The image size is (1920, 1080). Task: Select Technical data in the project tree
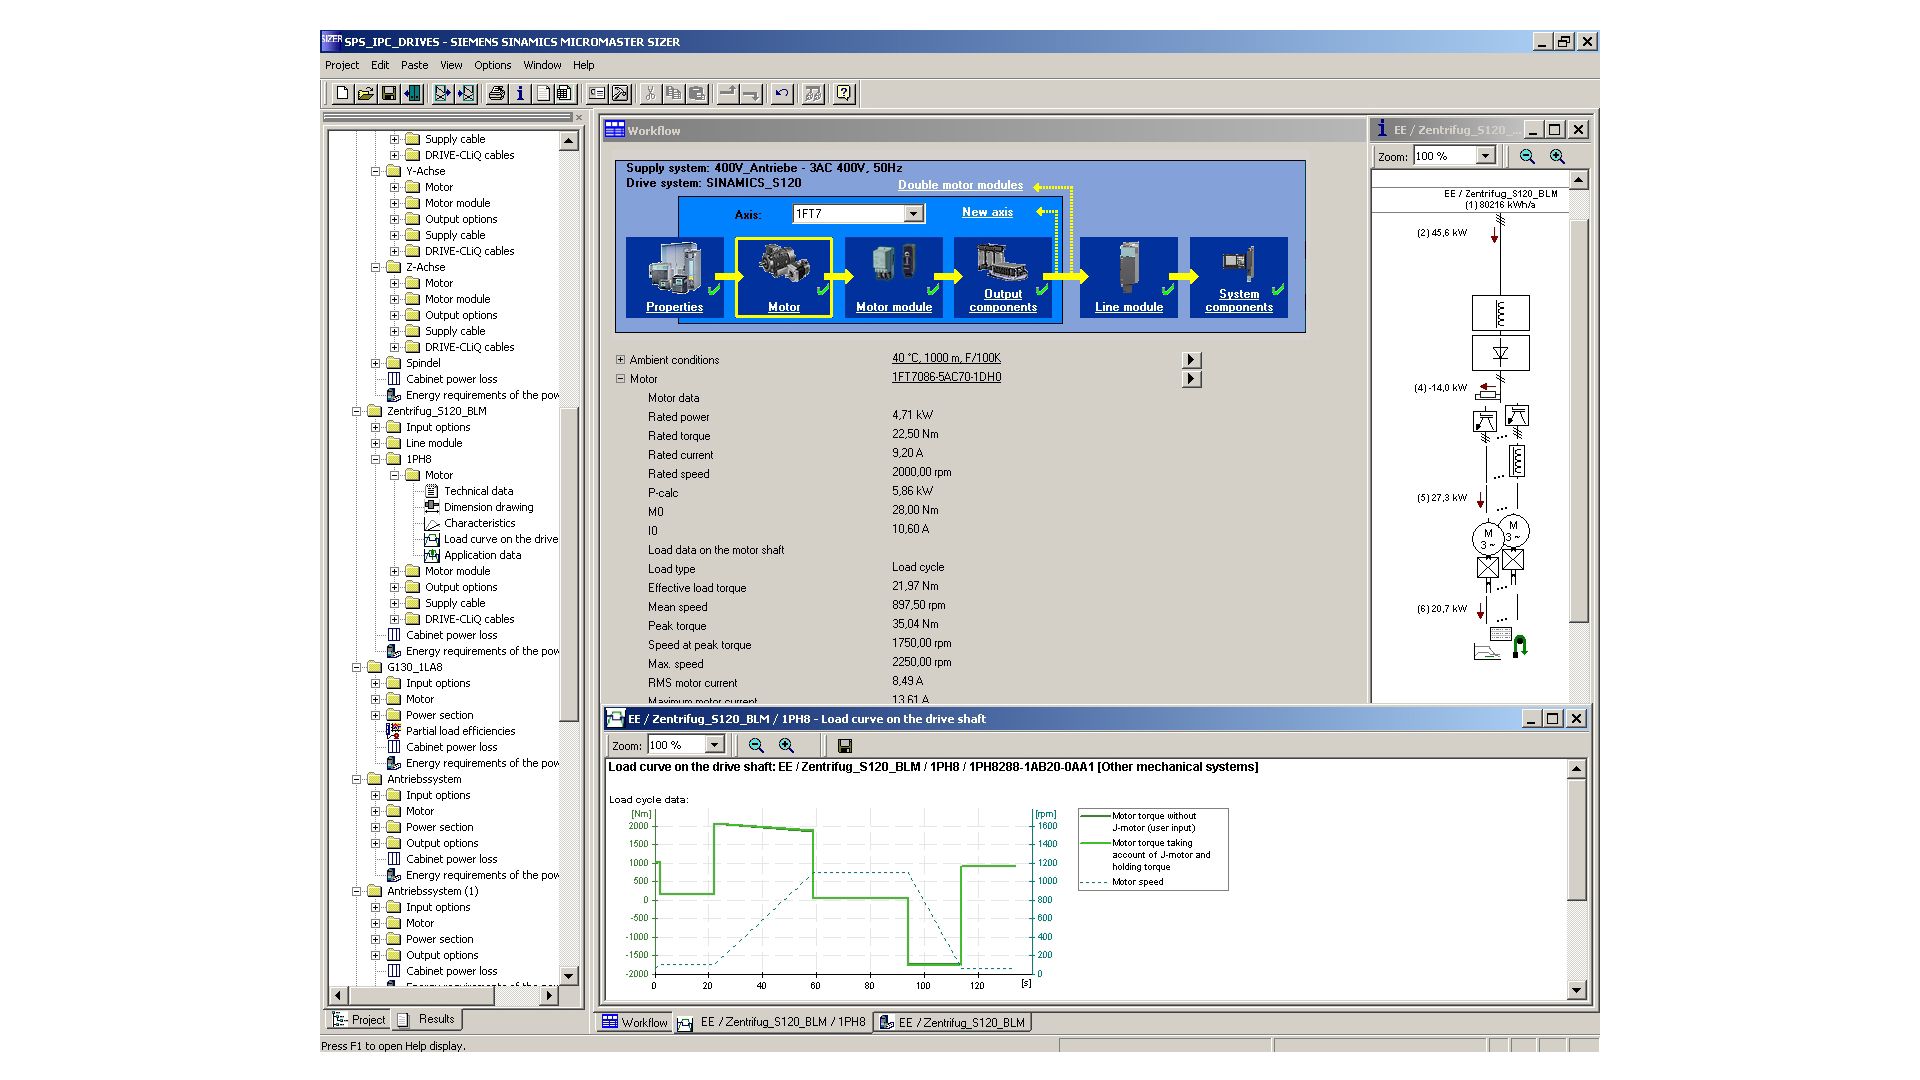(x=478, y=491)
